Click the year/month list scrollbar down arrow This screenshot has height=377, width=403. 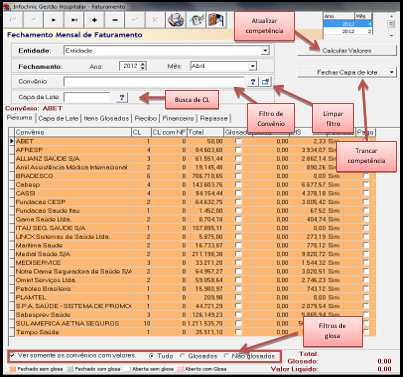coord(391,36)
